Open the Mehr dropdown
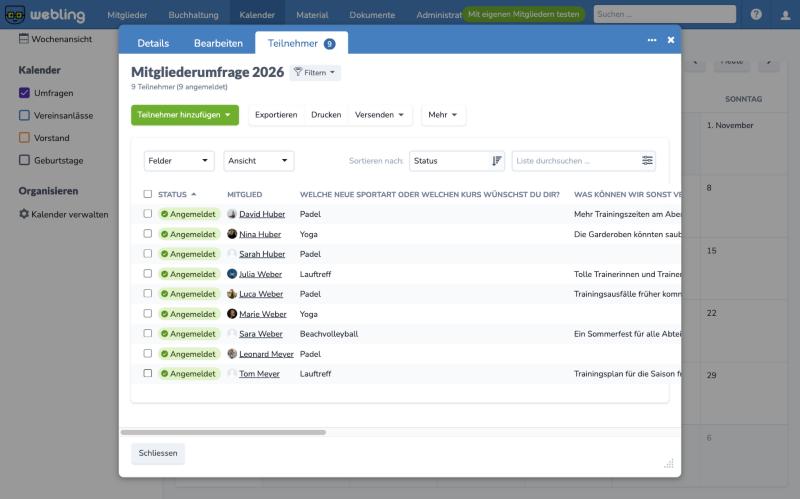Image resolution: width=800 pixels, height=499 pixels. pos(443,115)
